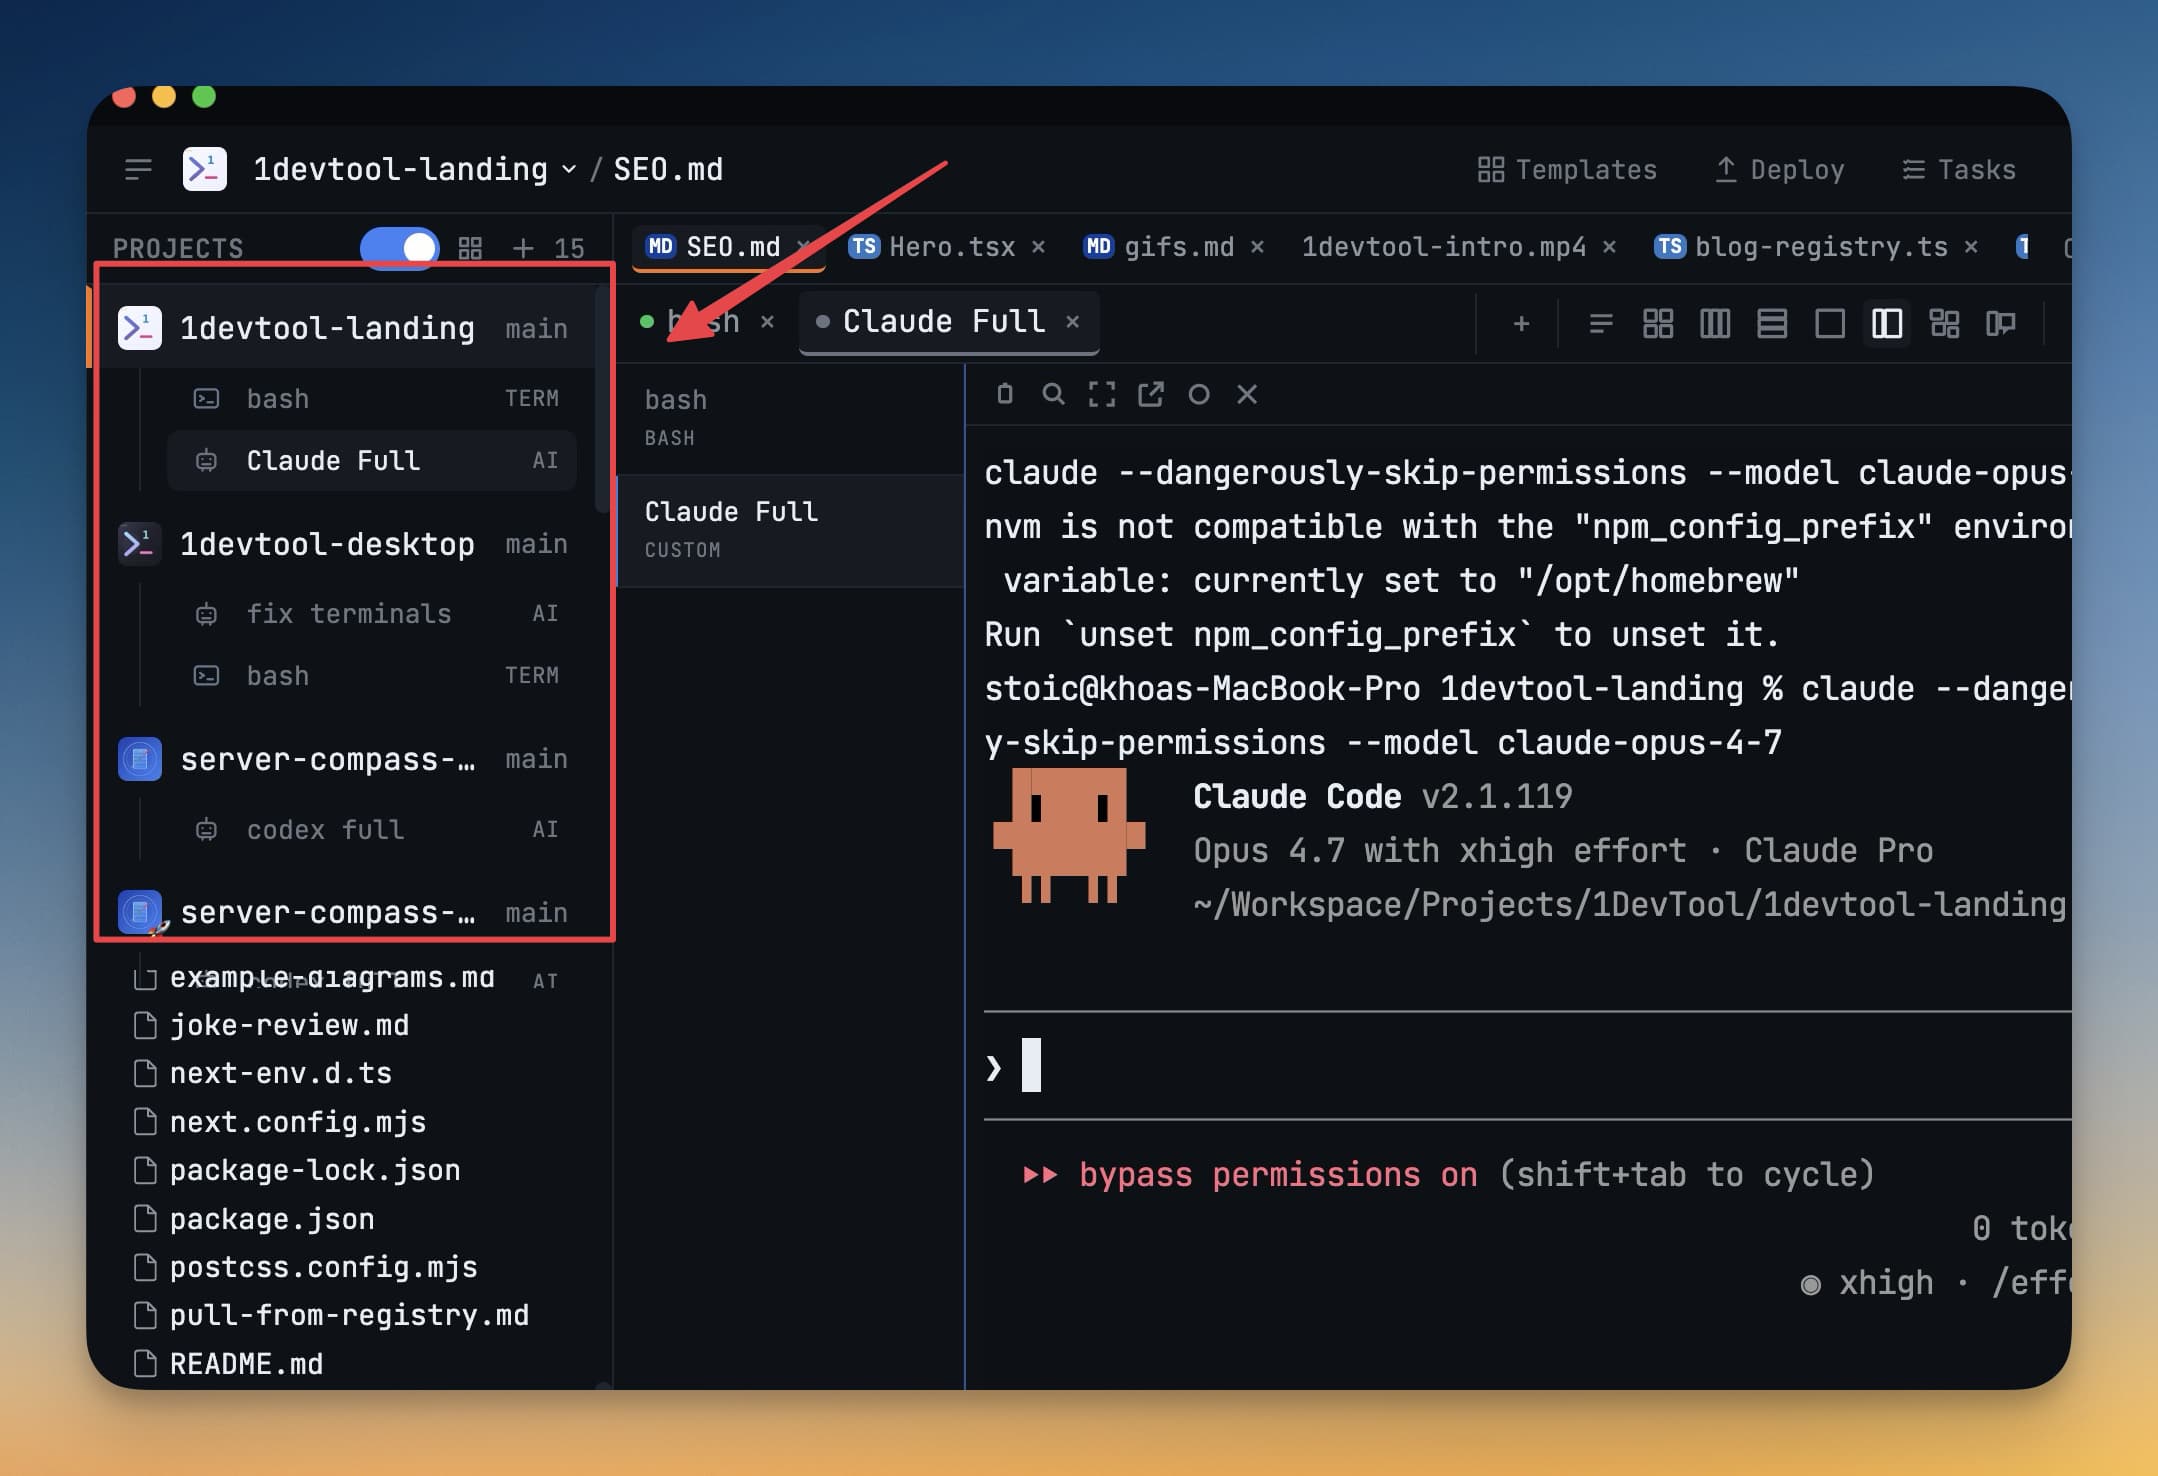Click the projects panel scrollbar

click(x=602, y=400)
